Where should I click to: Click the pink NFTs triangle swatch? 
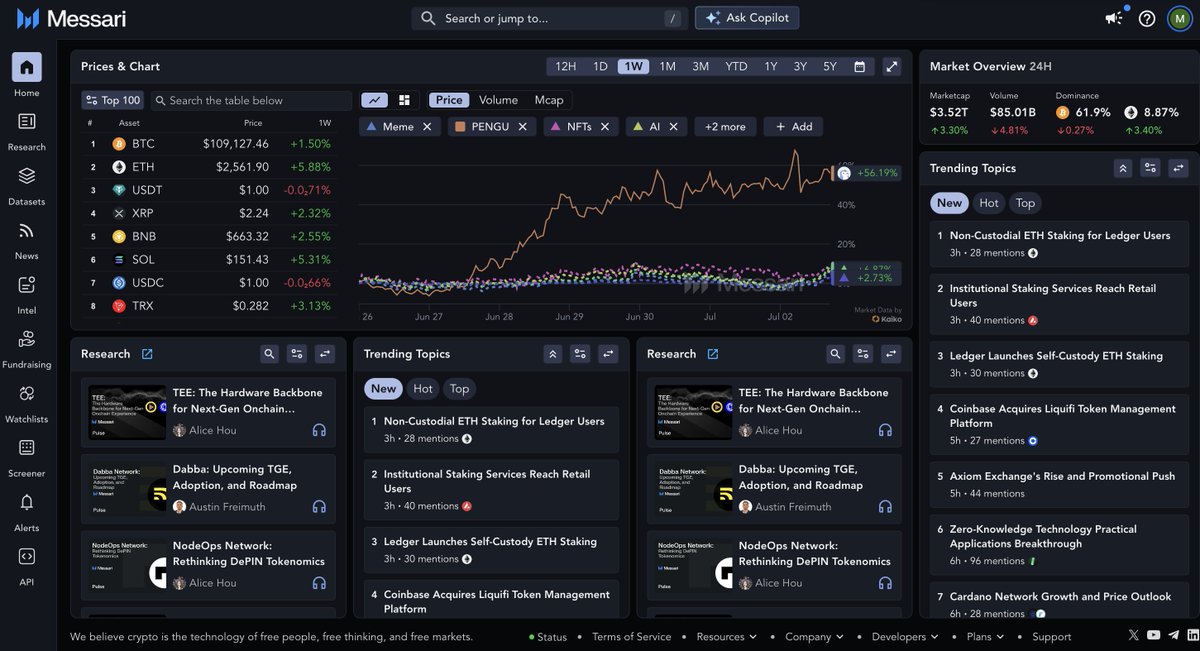[x=555, y=127]
